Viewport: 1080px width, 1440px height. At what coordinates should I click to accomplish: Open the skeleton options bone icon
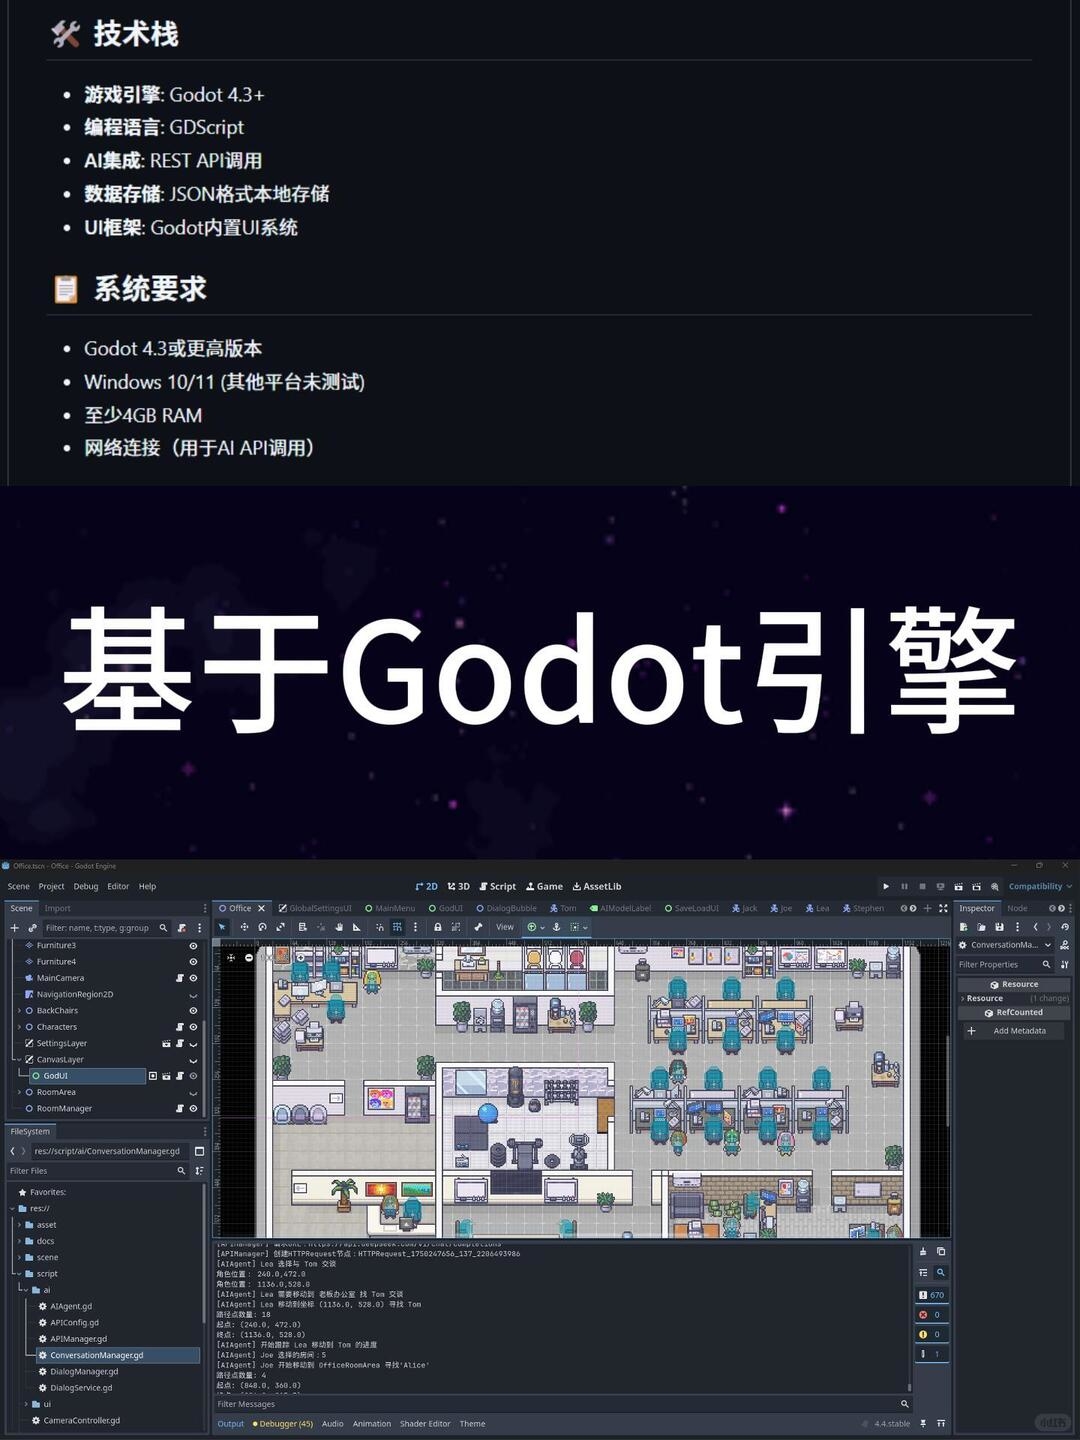pos(478,927)
